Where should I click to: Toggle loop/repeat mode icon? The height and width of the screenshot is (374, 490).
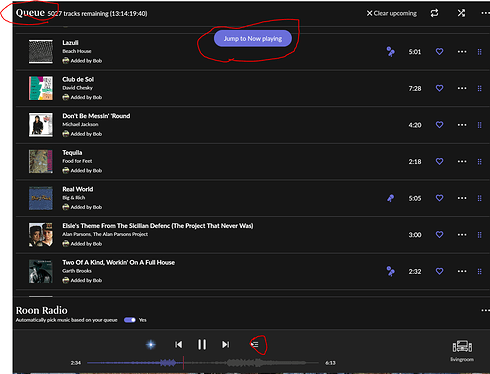point(434,13)
